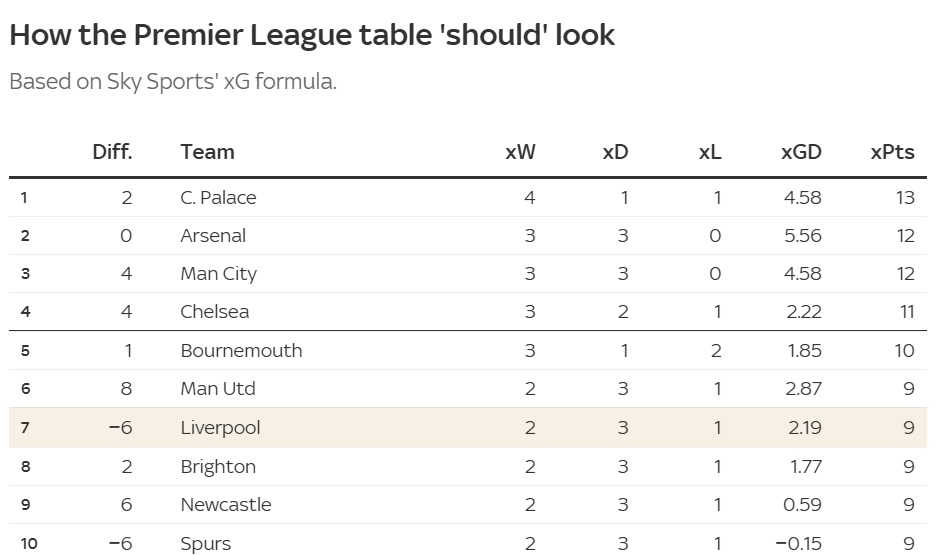Click C. Palace's xPts value of 13
The width and height of the screenshot is (941, 555).
(905, 198)
